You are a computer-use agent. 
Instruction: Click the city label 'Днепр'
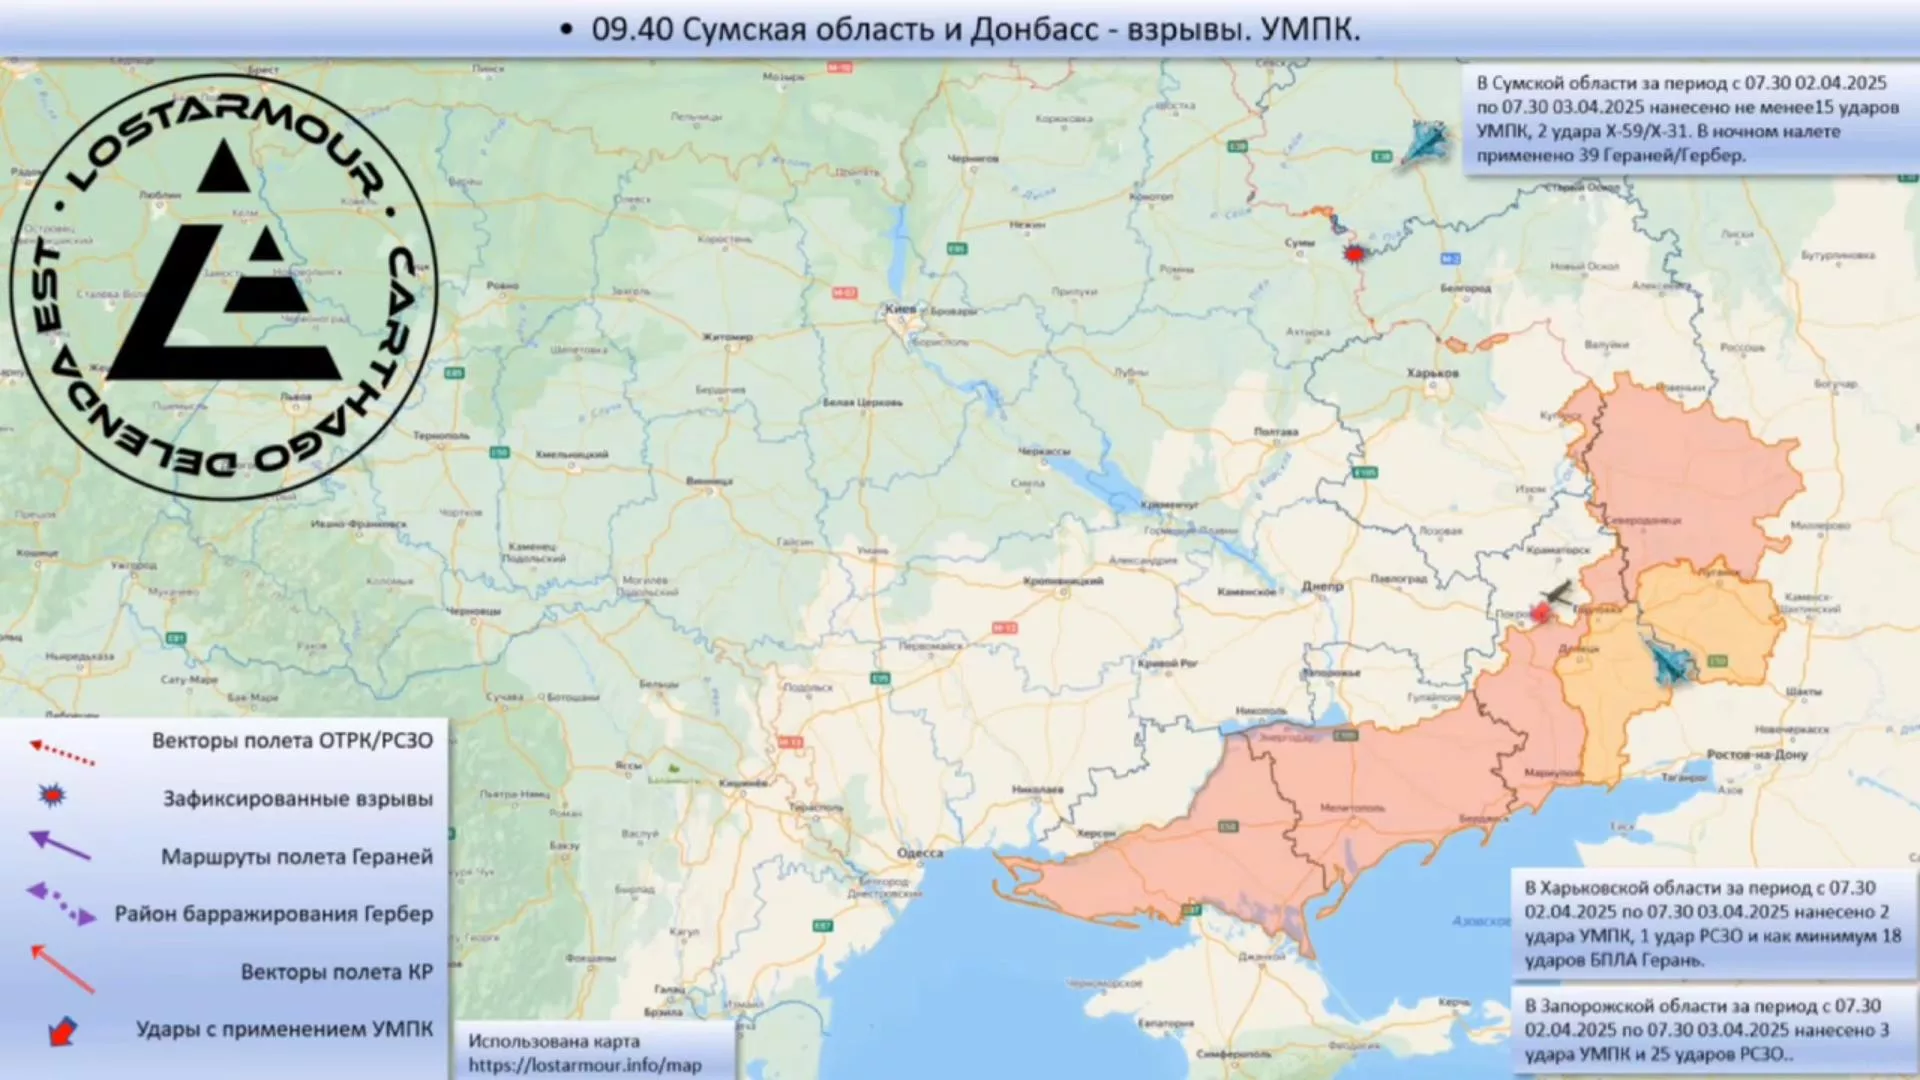1322,587
